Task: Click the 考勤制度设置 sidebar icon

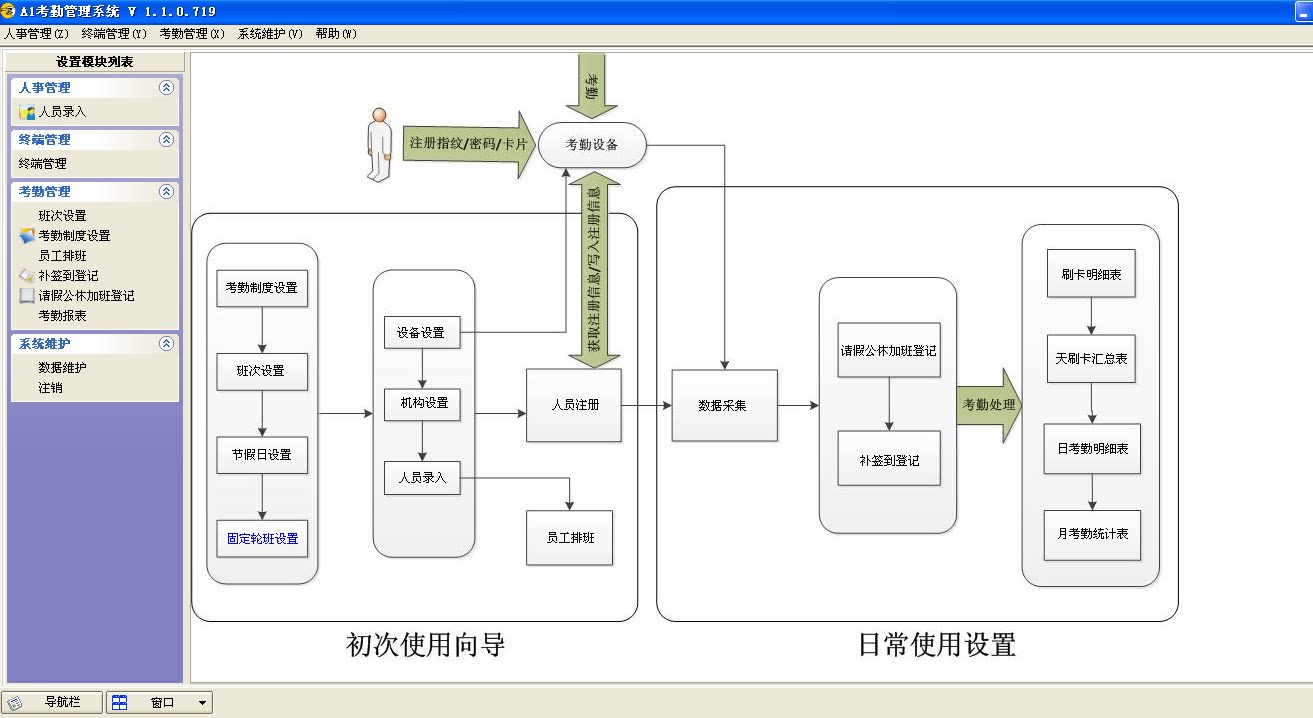Action: [x=27, y=236]
